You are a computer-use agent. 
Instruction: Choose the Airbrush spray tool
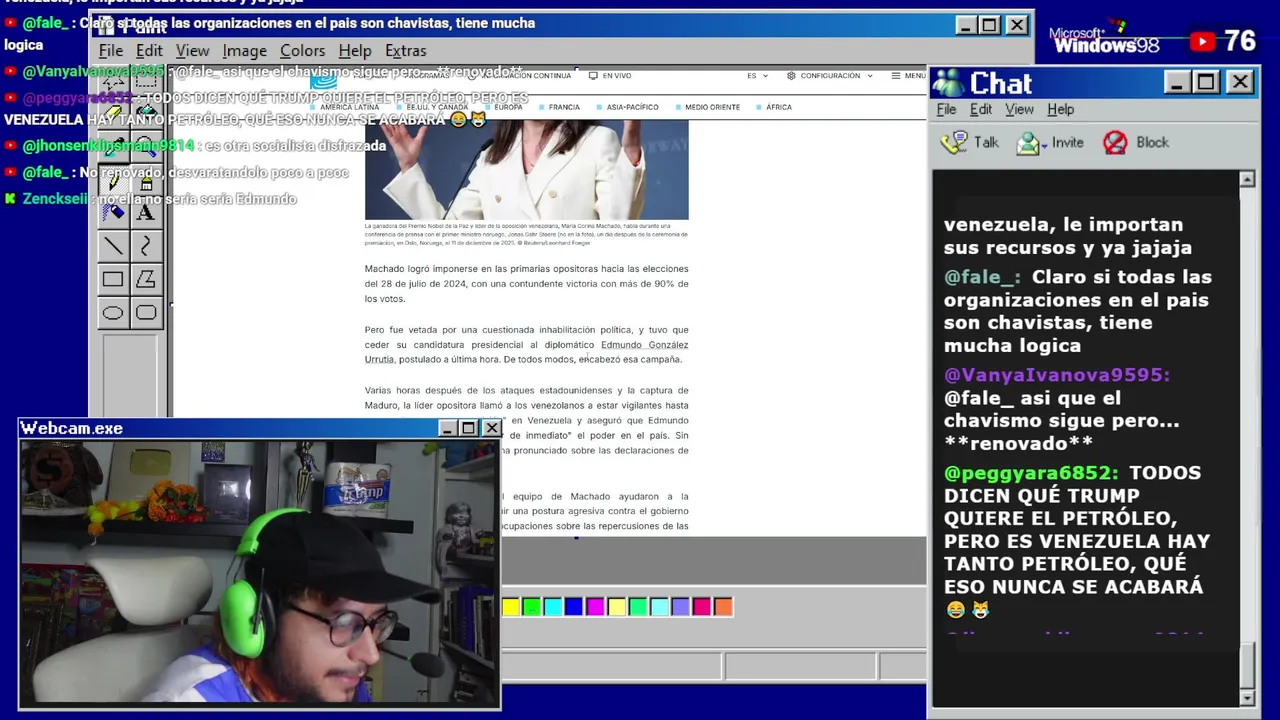point(113,213)
